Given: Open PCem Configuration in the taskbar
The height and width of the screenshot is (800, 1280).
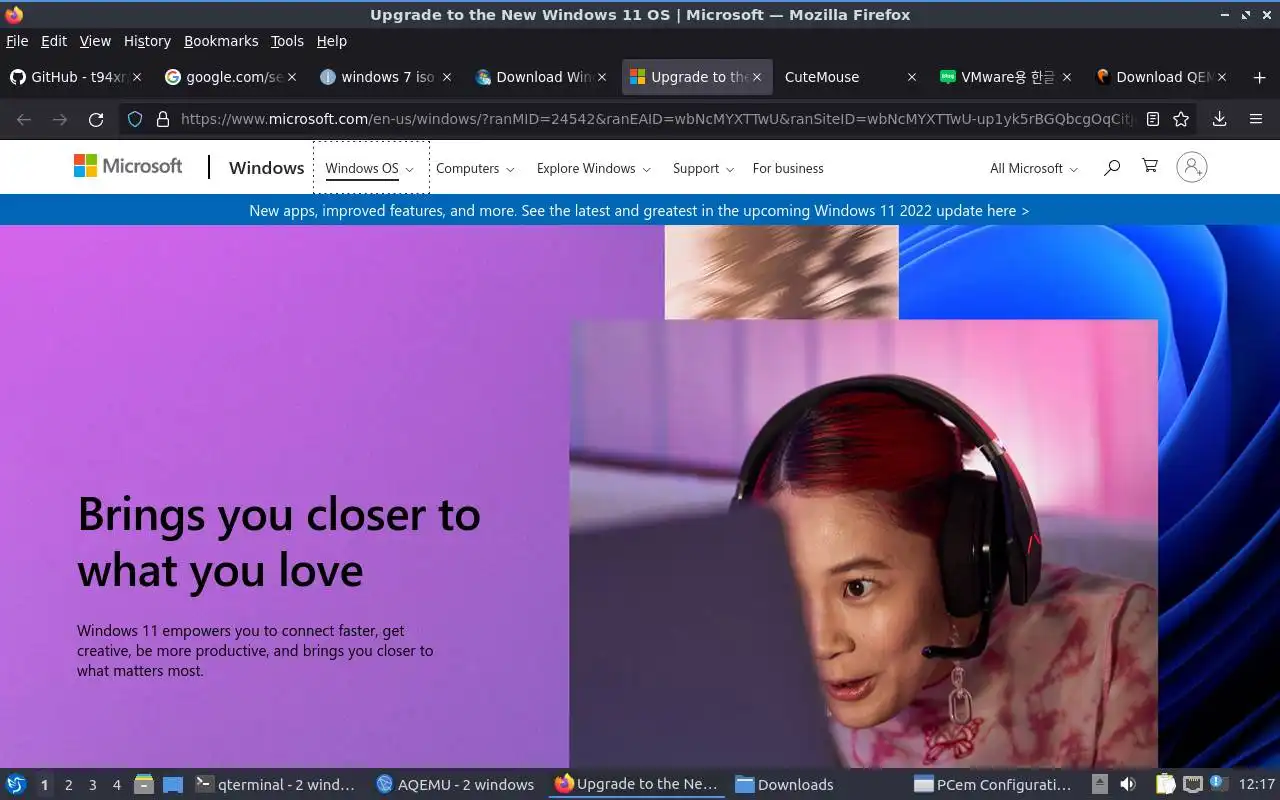Looking at the screenshot, I should click(x=993, y=784).
